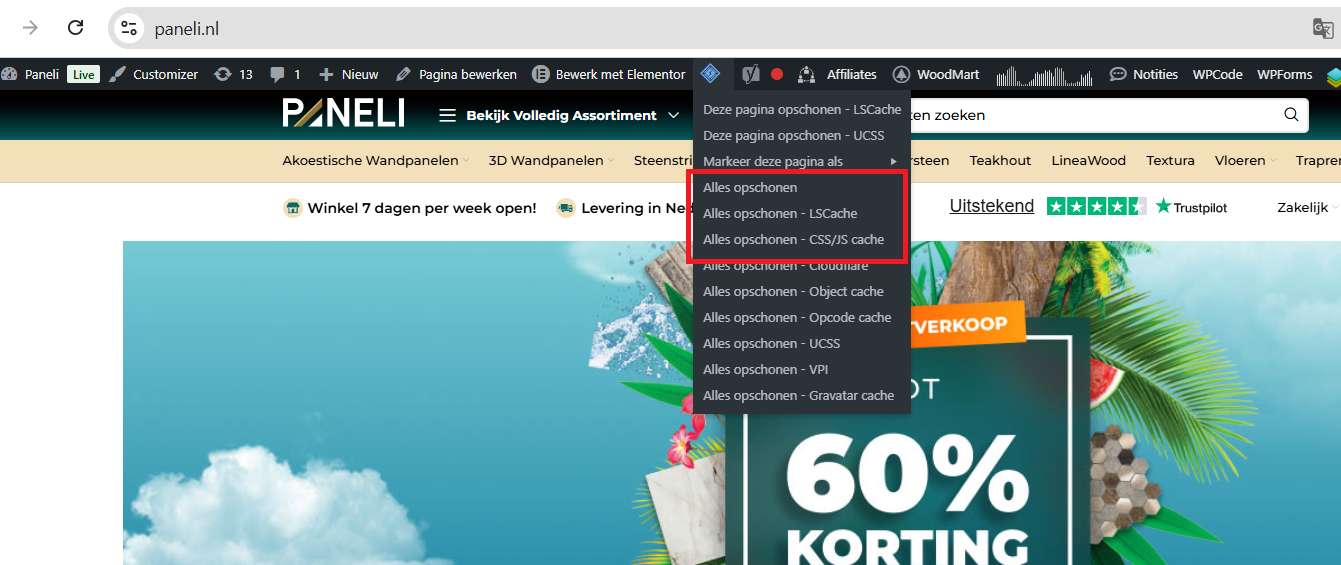
Task: Click the browser forward arrow
Action: click(30, 28)
